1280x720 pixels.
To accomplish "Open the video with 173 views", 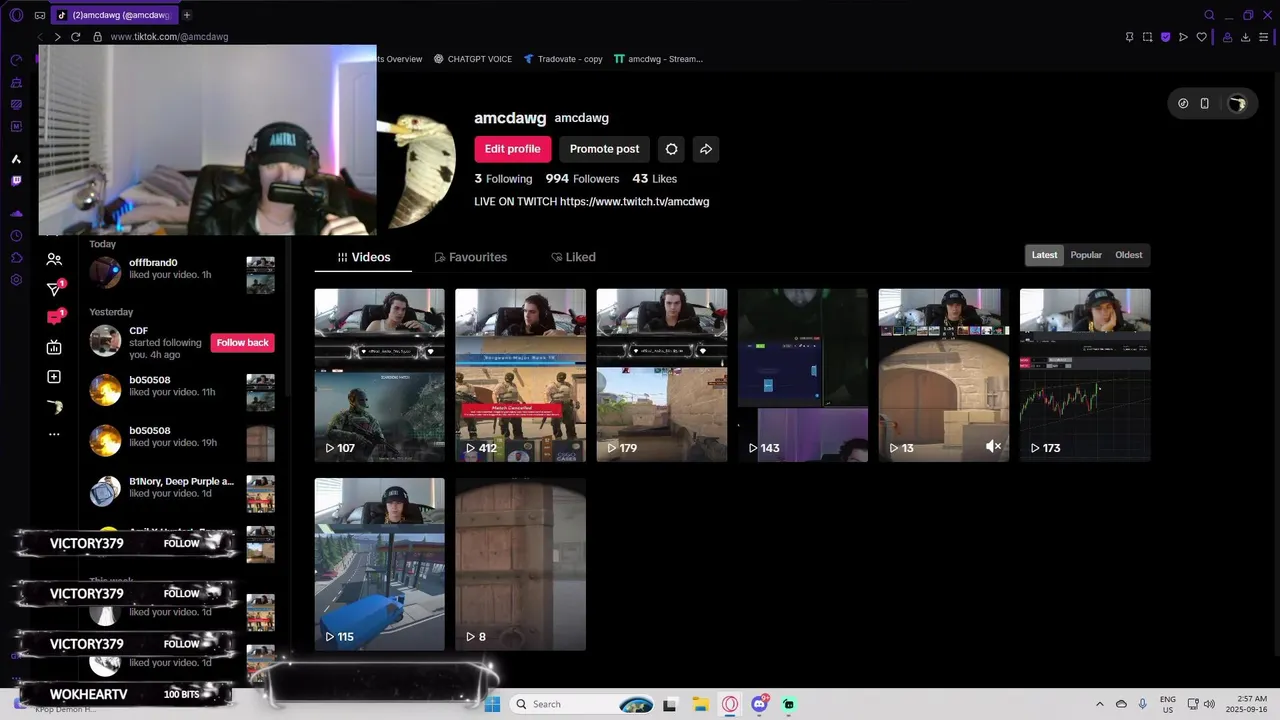I will [1085, 375].
